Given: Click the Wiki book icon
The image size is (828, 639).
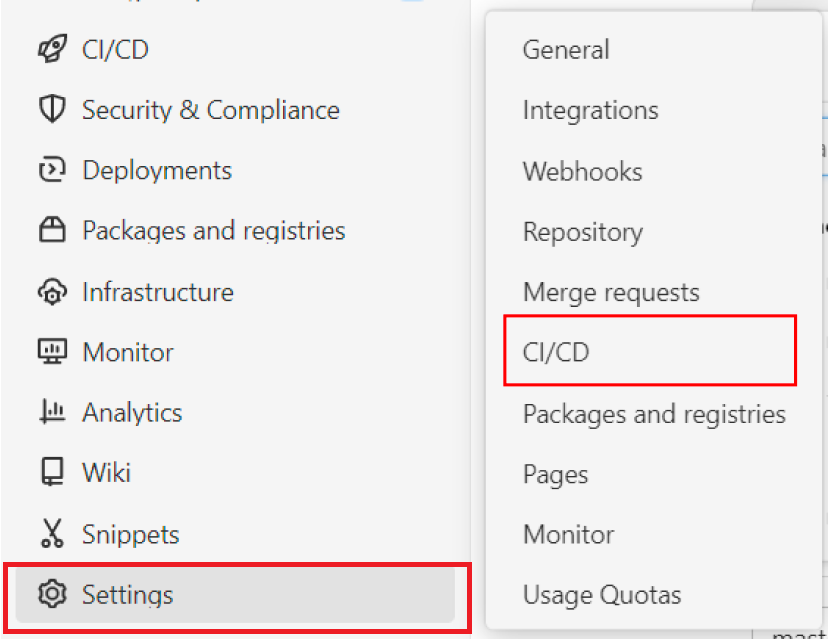Looking at the screenshot, I should point(51,472).
